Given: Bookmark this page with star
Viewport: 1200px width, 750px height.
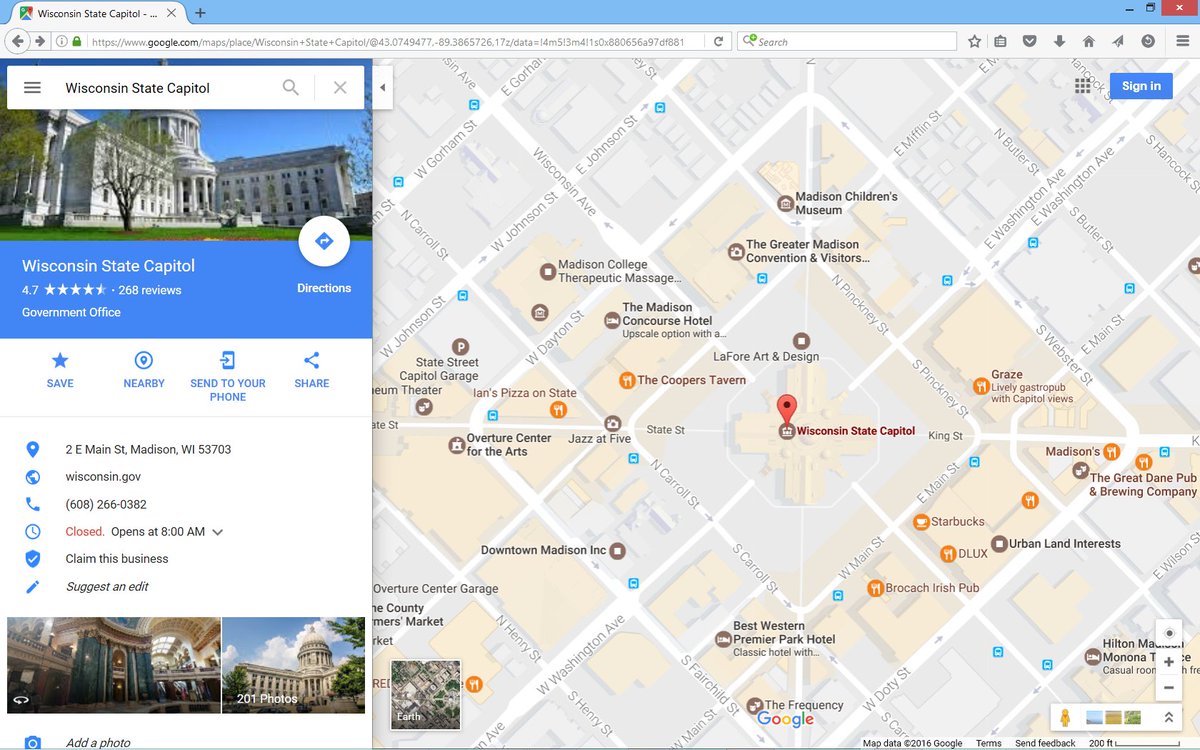Looking at the screenshot, I should (974, 41).
